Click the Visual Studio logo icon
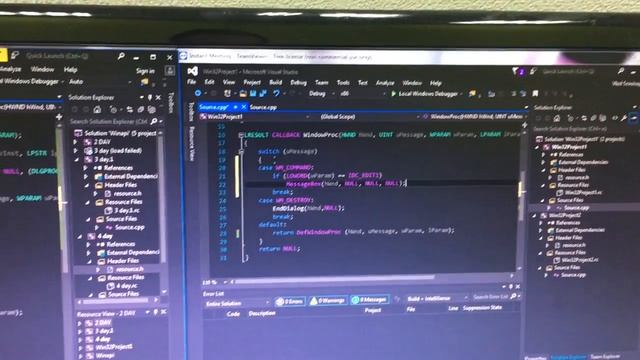 (x=193, y=71)
